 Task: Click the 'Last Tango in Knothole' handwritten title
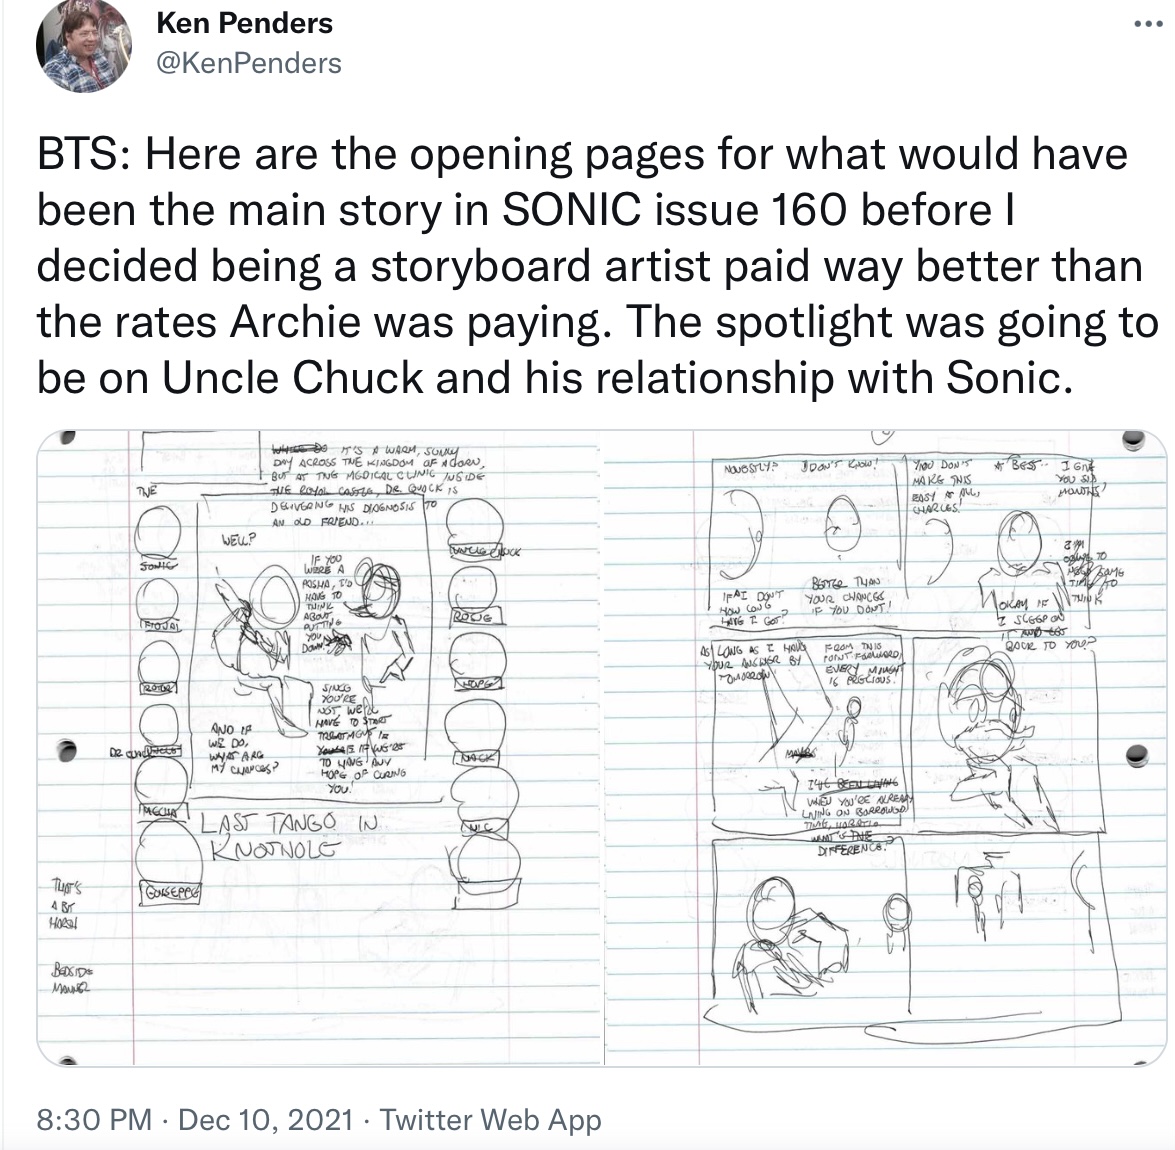coord(290,837)
